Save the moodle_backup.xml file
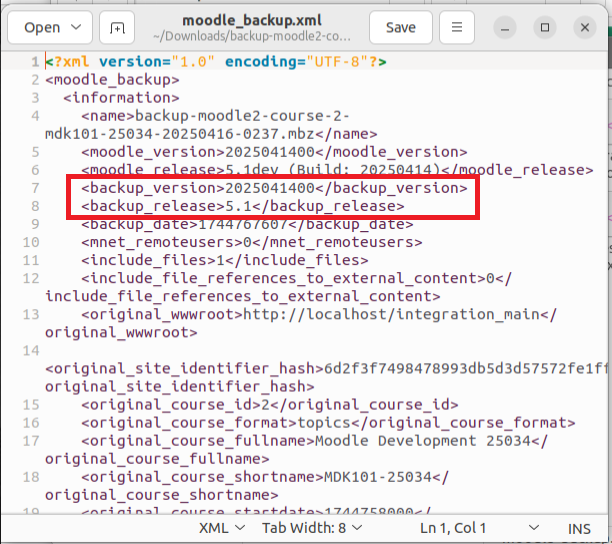This screenshot has height=544, width=612. click(401, 27)
